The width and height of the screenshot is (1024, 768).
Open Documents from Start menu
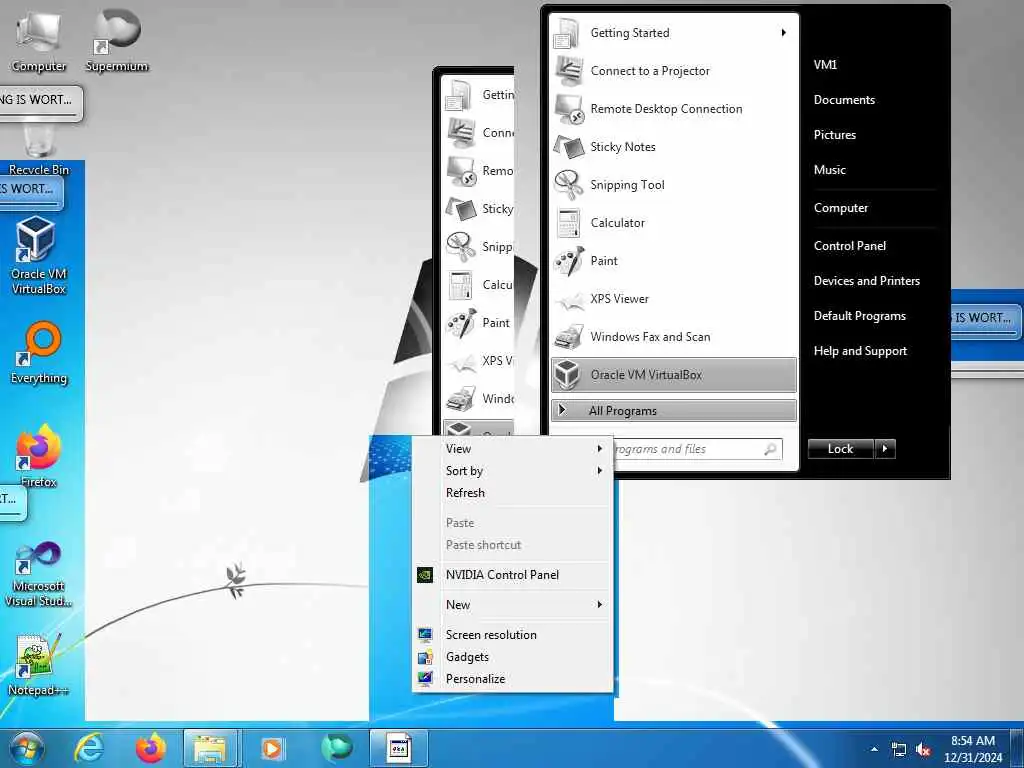pyautogui.click(x=844, y=99)
